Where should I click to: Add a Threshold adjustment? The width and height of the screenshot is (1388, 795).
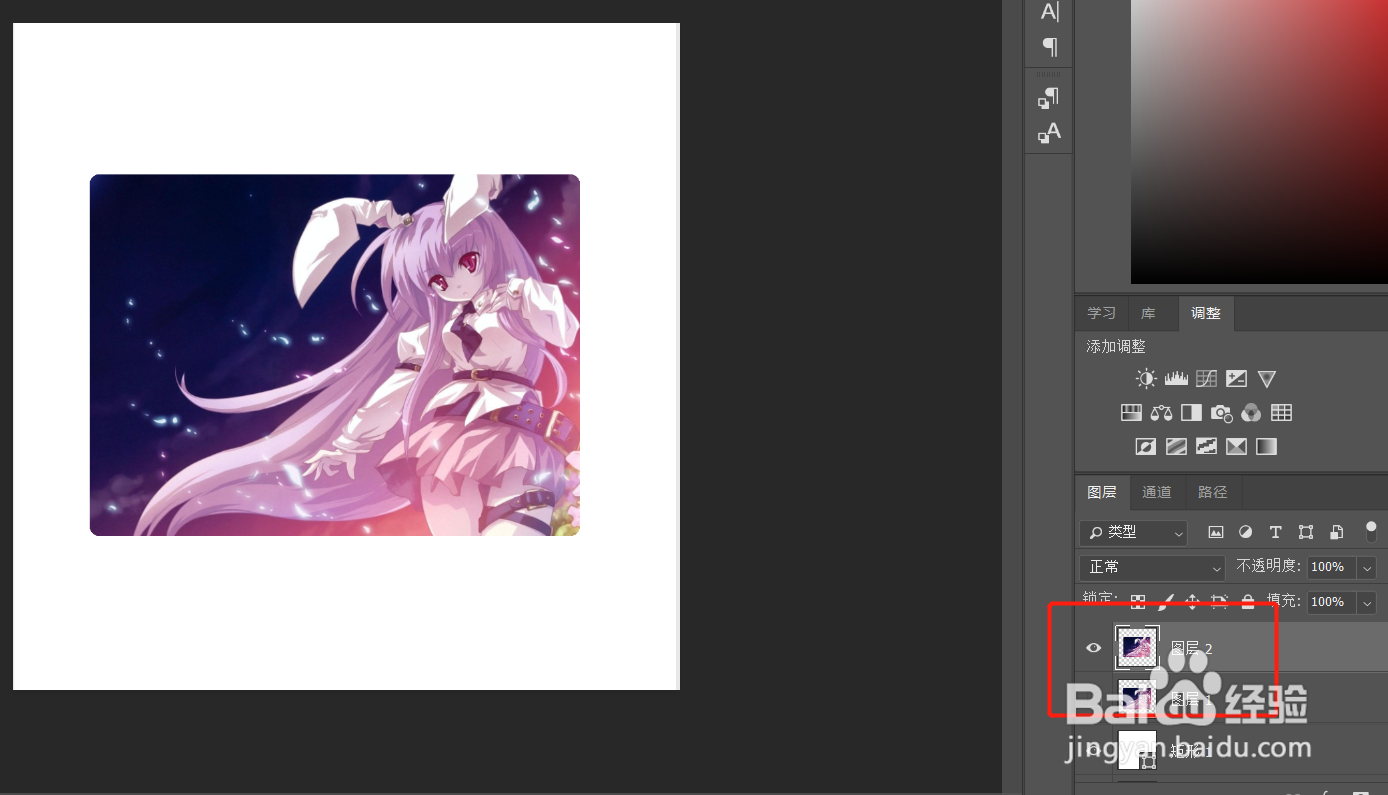[x=1206, y=447]
